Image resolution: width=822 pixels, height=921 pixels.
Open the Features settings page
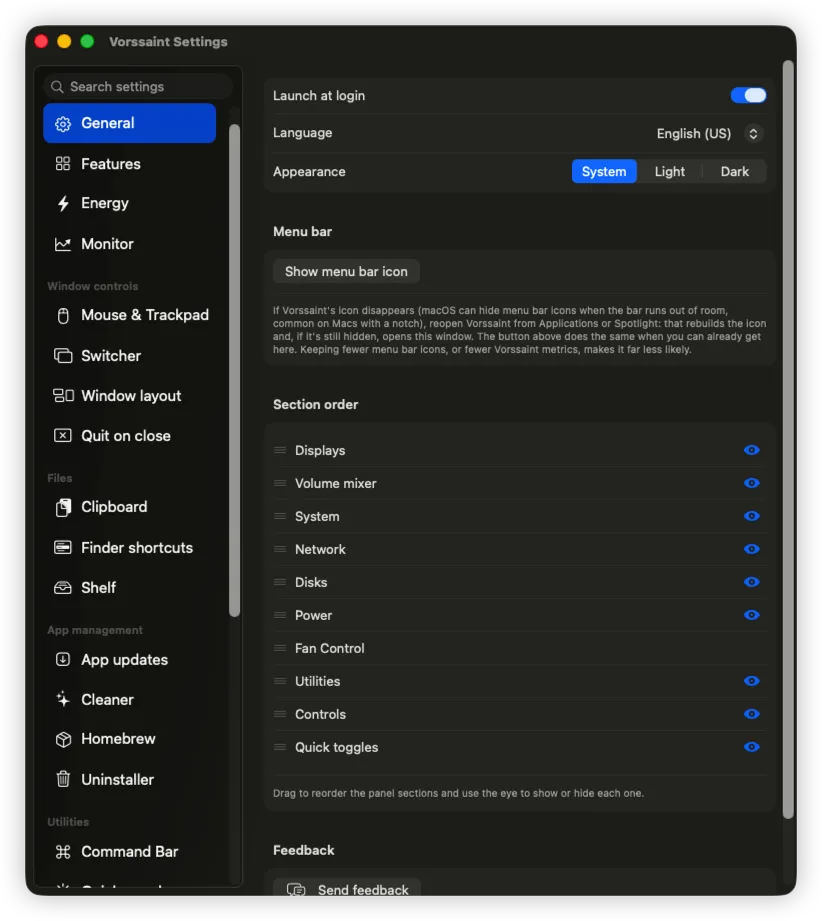(129, 164)
